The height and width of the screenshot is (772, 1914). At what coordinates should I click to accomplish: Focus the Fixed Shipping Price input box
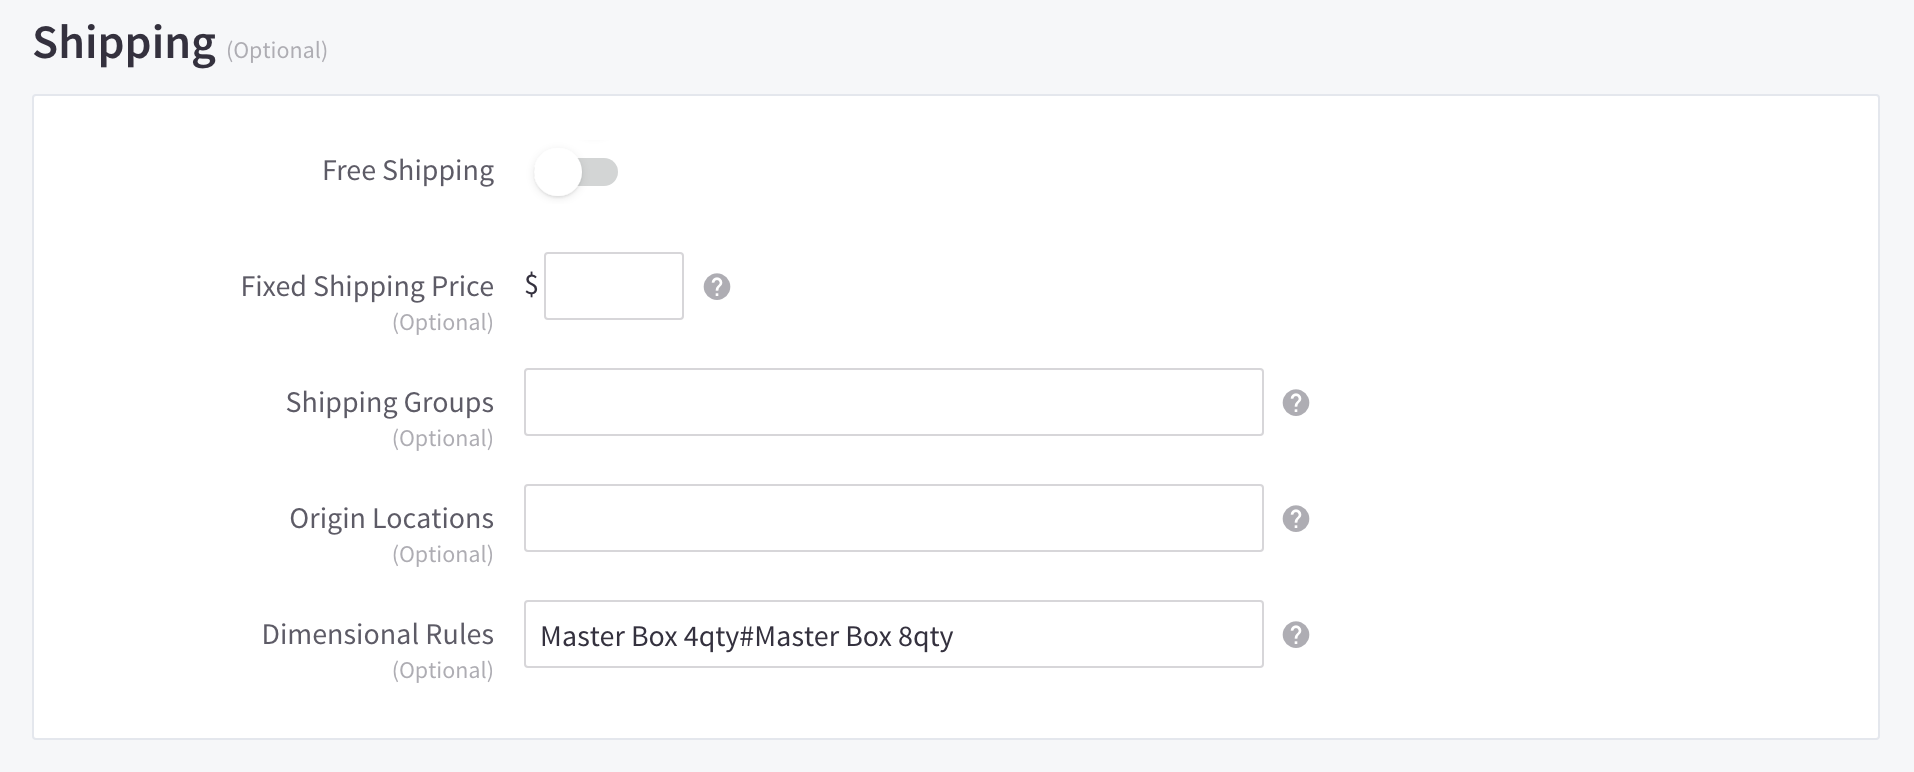pyautogui.click(x=613, y=287)
